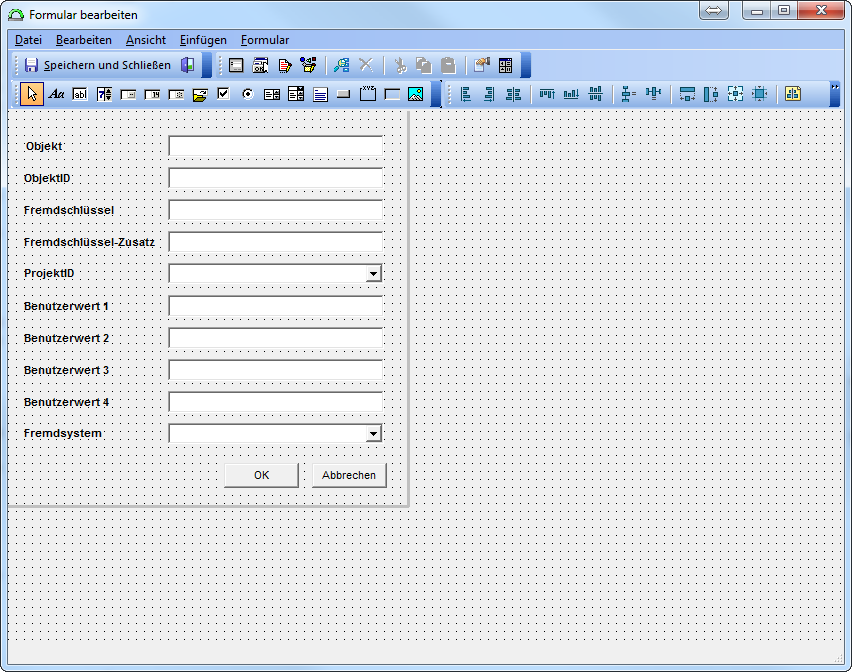Select the grey push button tool
This screenshot has width=852, height=672.
tap(343, 94)
